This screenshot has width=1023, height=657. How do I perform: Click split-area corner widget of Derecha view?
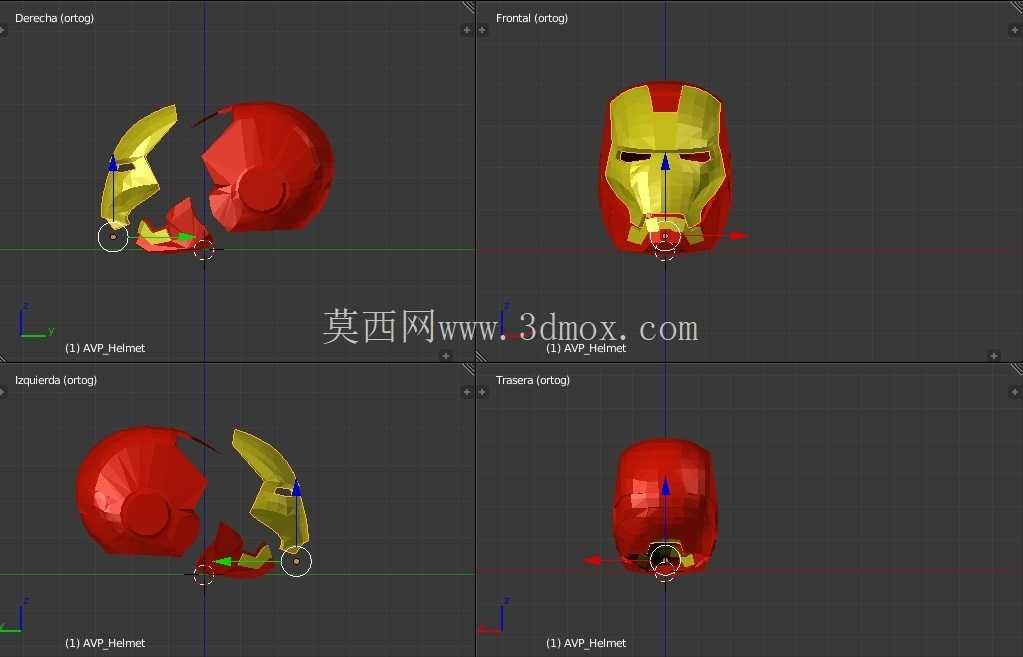[x=468, y=7]
